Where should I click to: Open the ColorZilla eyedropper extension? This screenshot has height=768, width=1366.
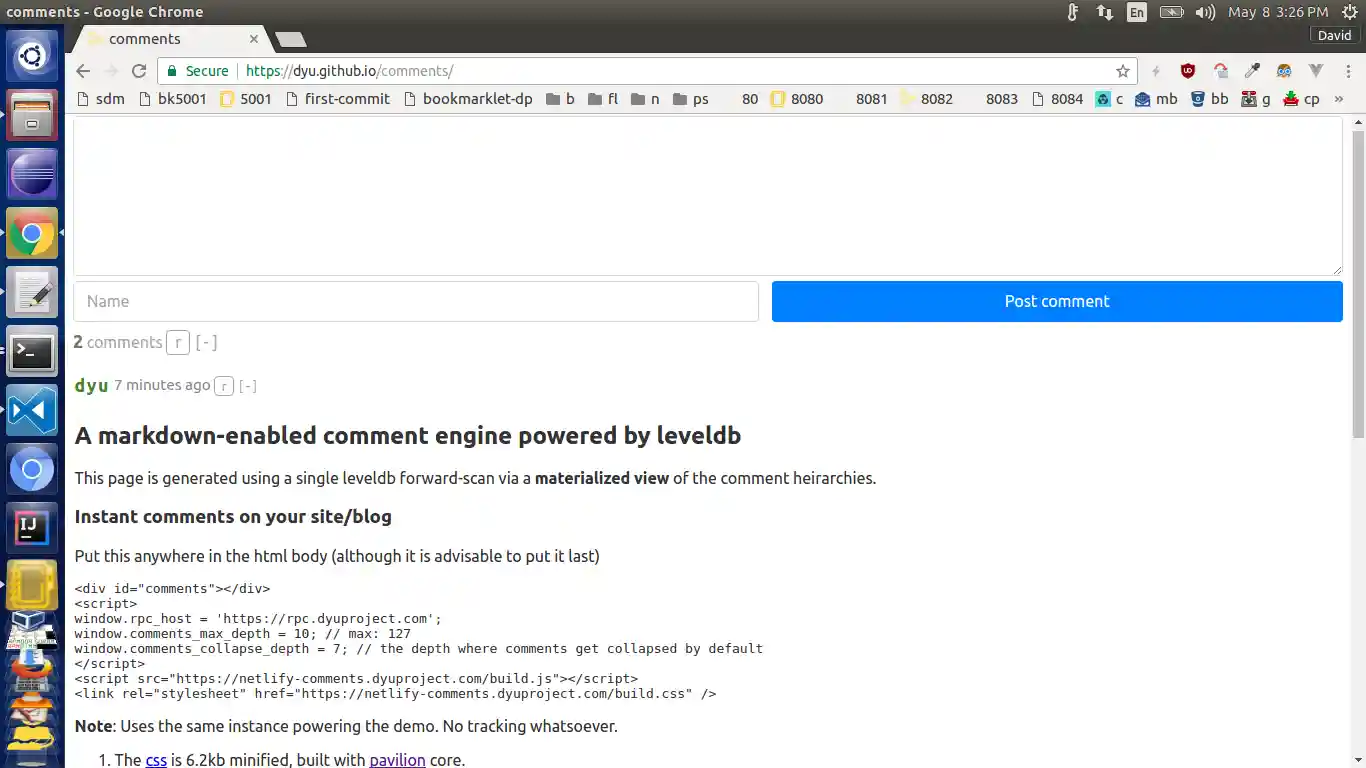[x=1252, y=71]
